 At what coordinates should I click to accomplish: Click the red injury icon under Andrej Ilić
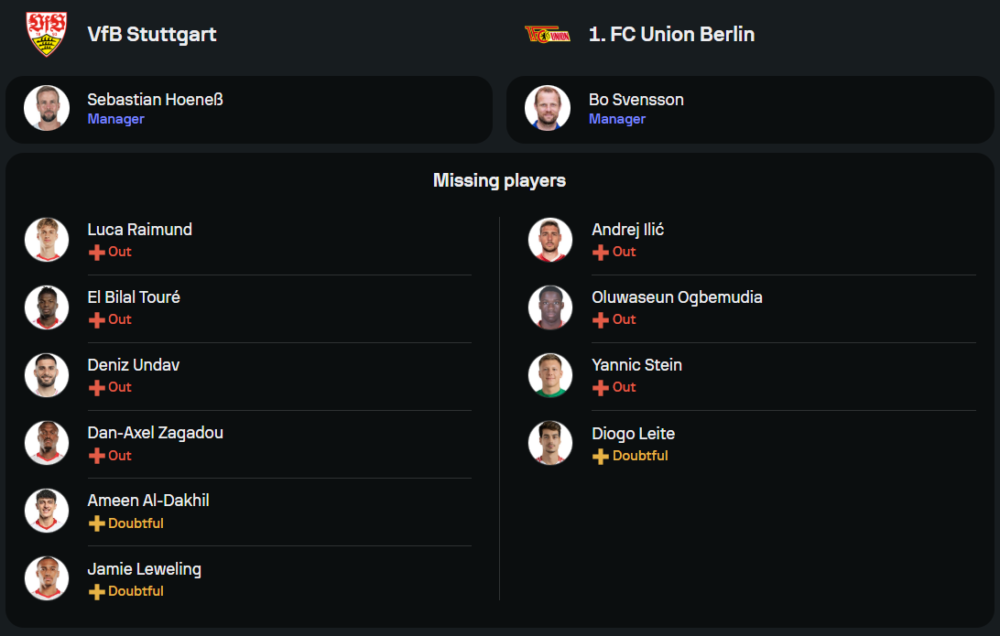pos(601,252)
